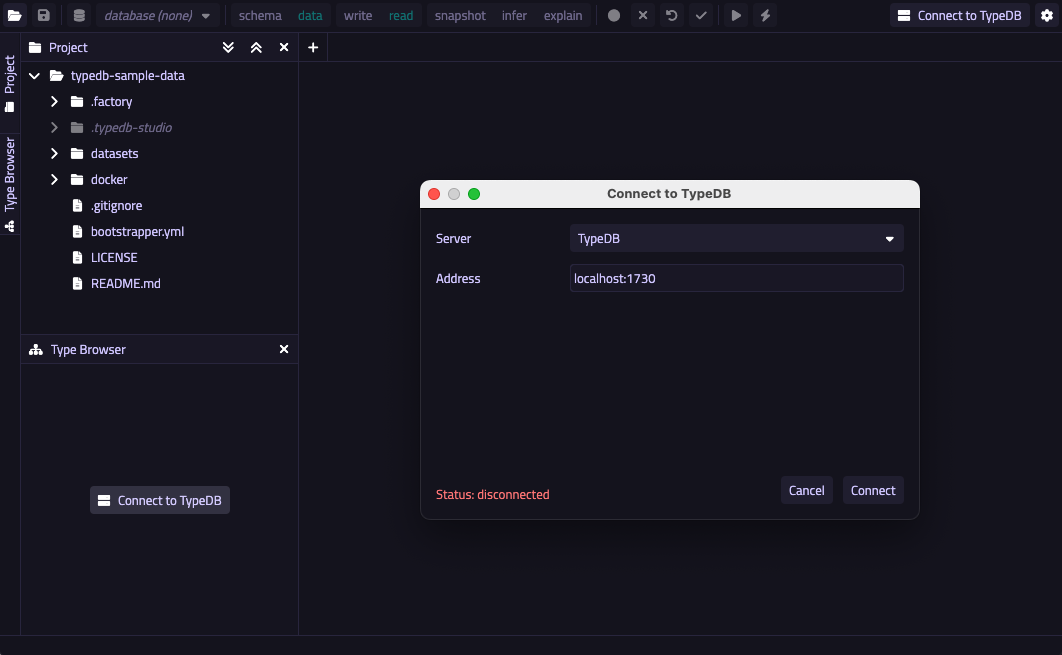Click the .factory folder icon
The image size is (1062, 655).
[77, 102]
